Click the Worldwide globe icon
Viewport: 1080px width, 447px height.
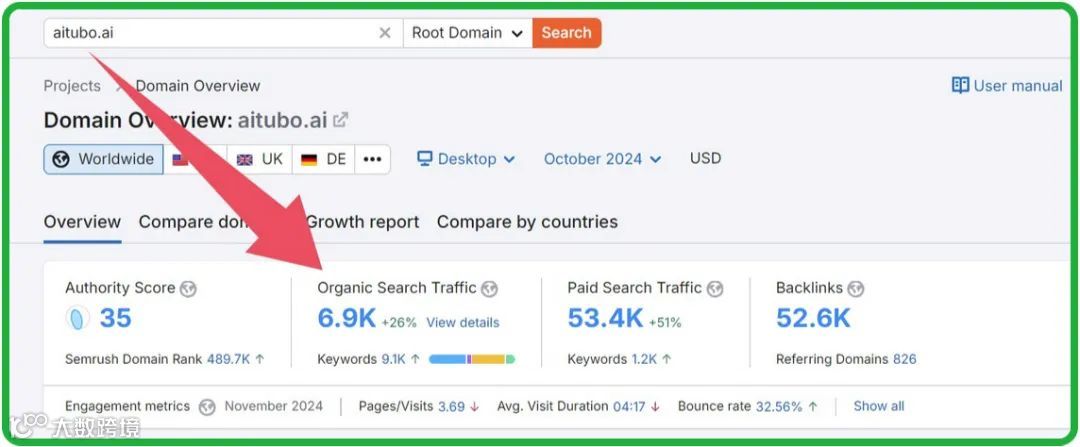[61, 159]
